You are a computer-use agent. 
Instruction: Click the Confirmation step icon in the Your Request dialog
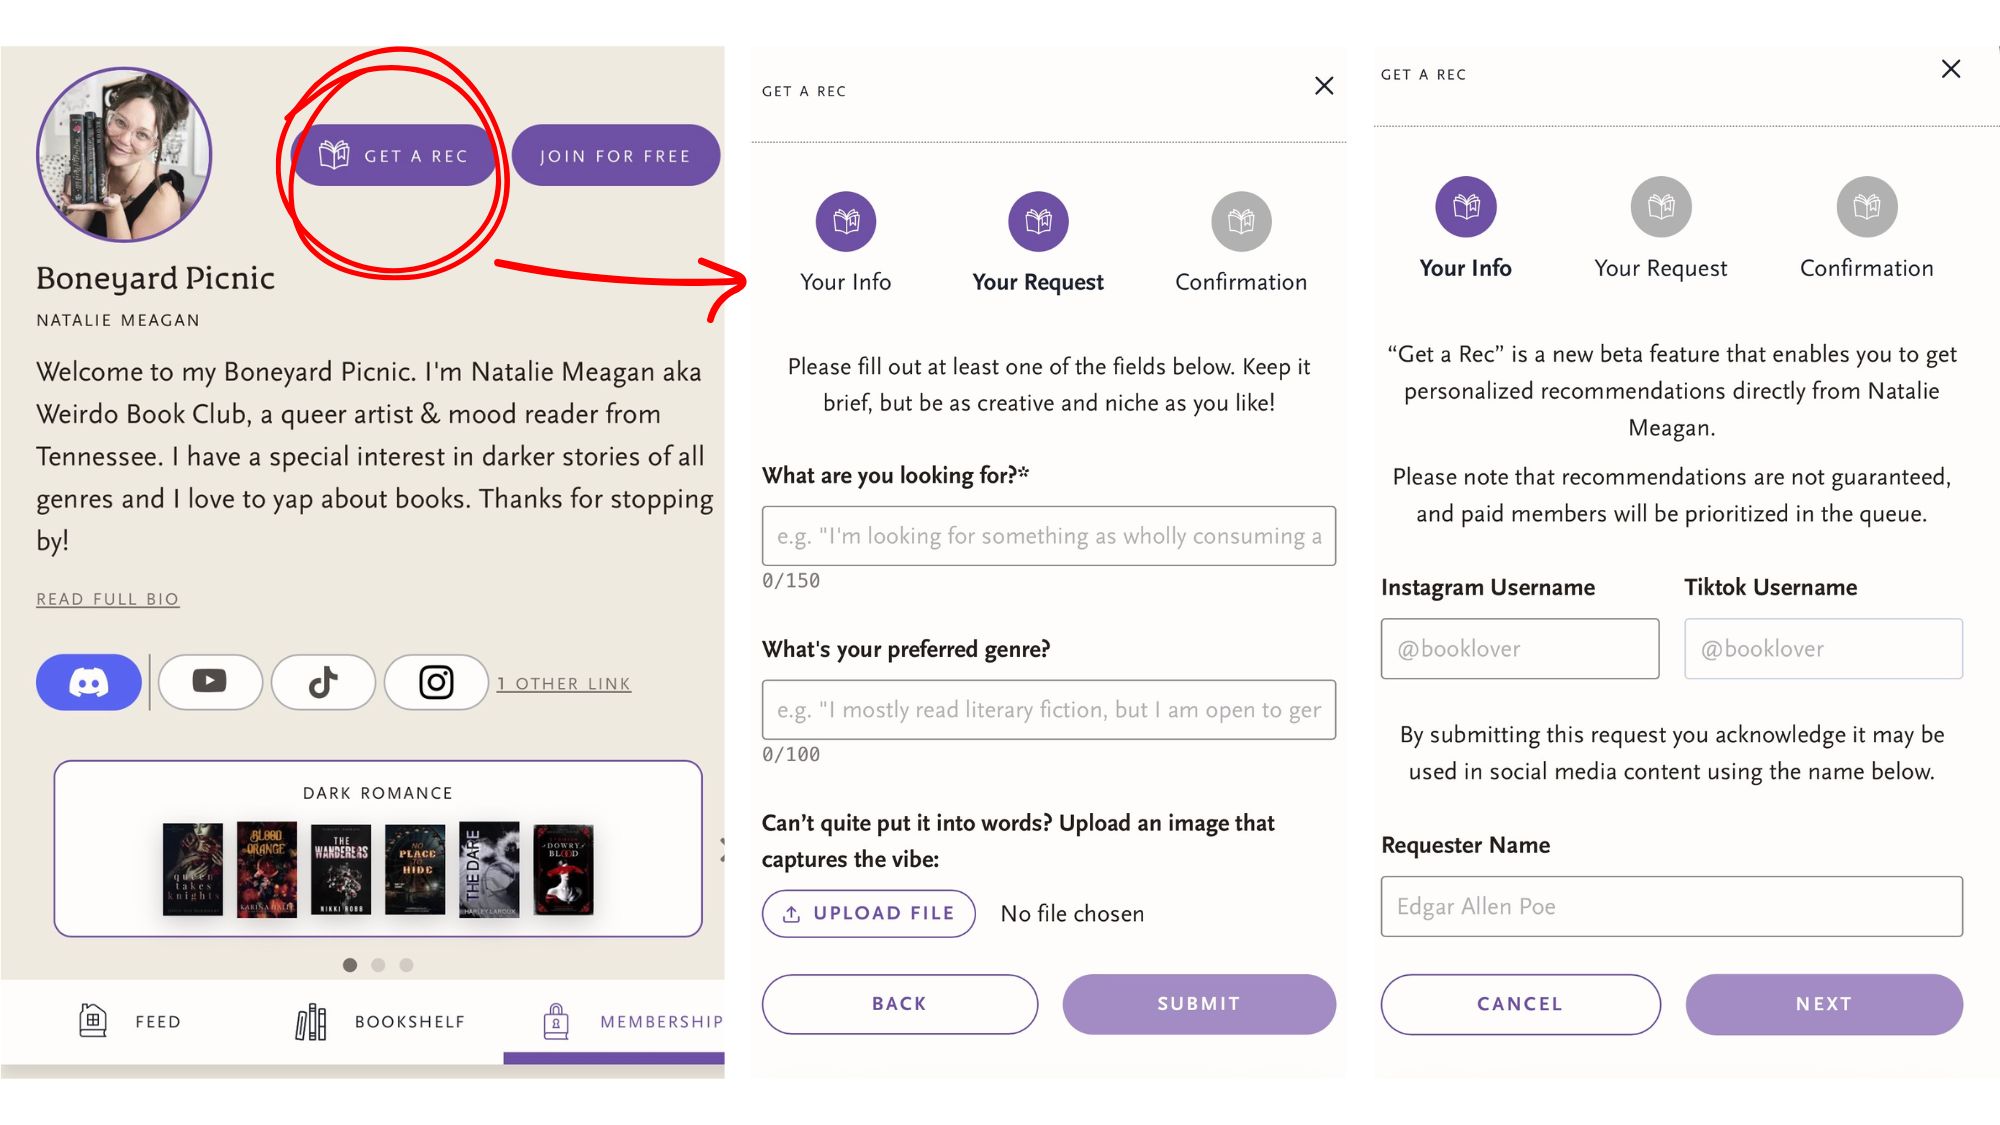click(1241, 221)
